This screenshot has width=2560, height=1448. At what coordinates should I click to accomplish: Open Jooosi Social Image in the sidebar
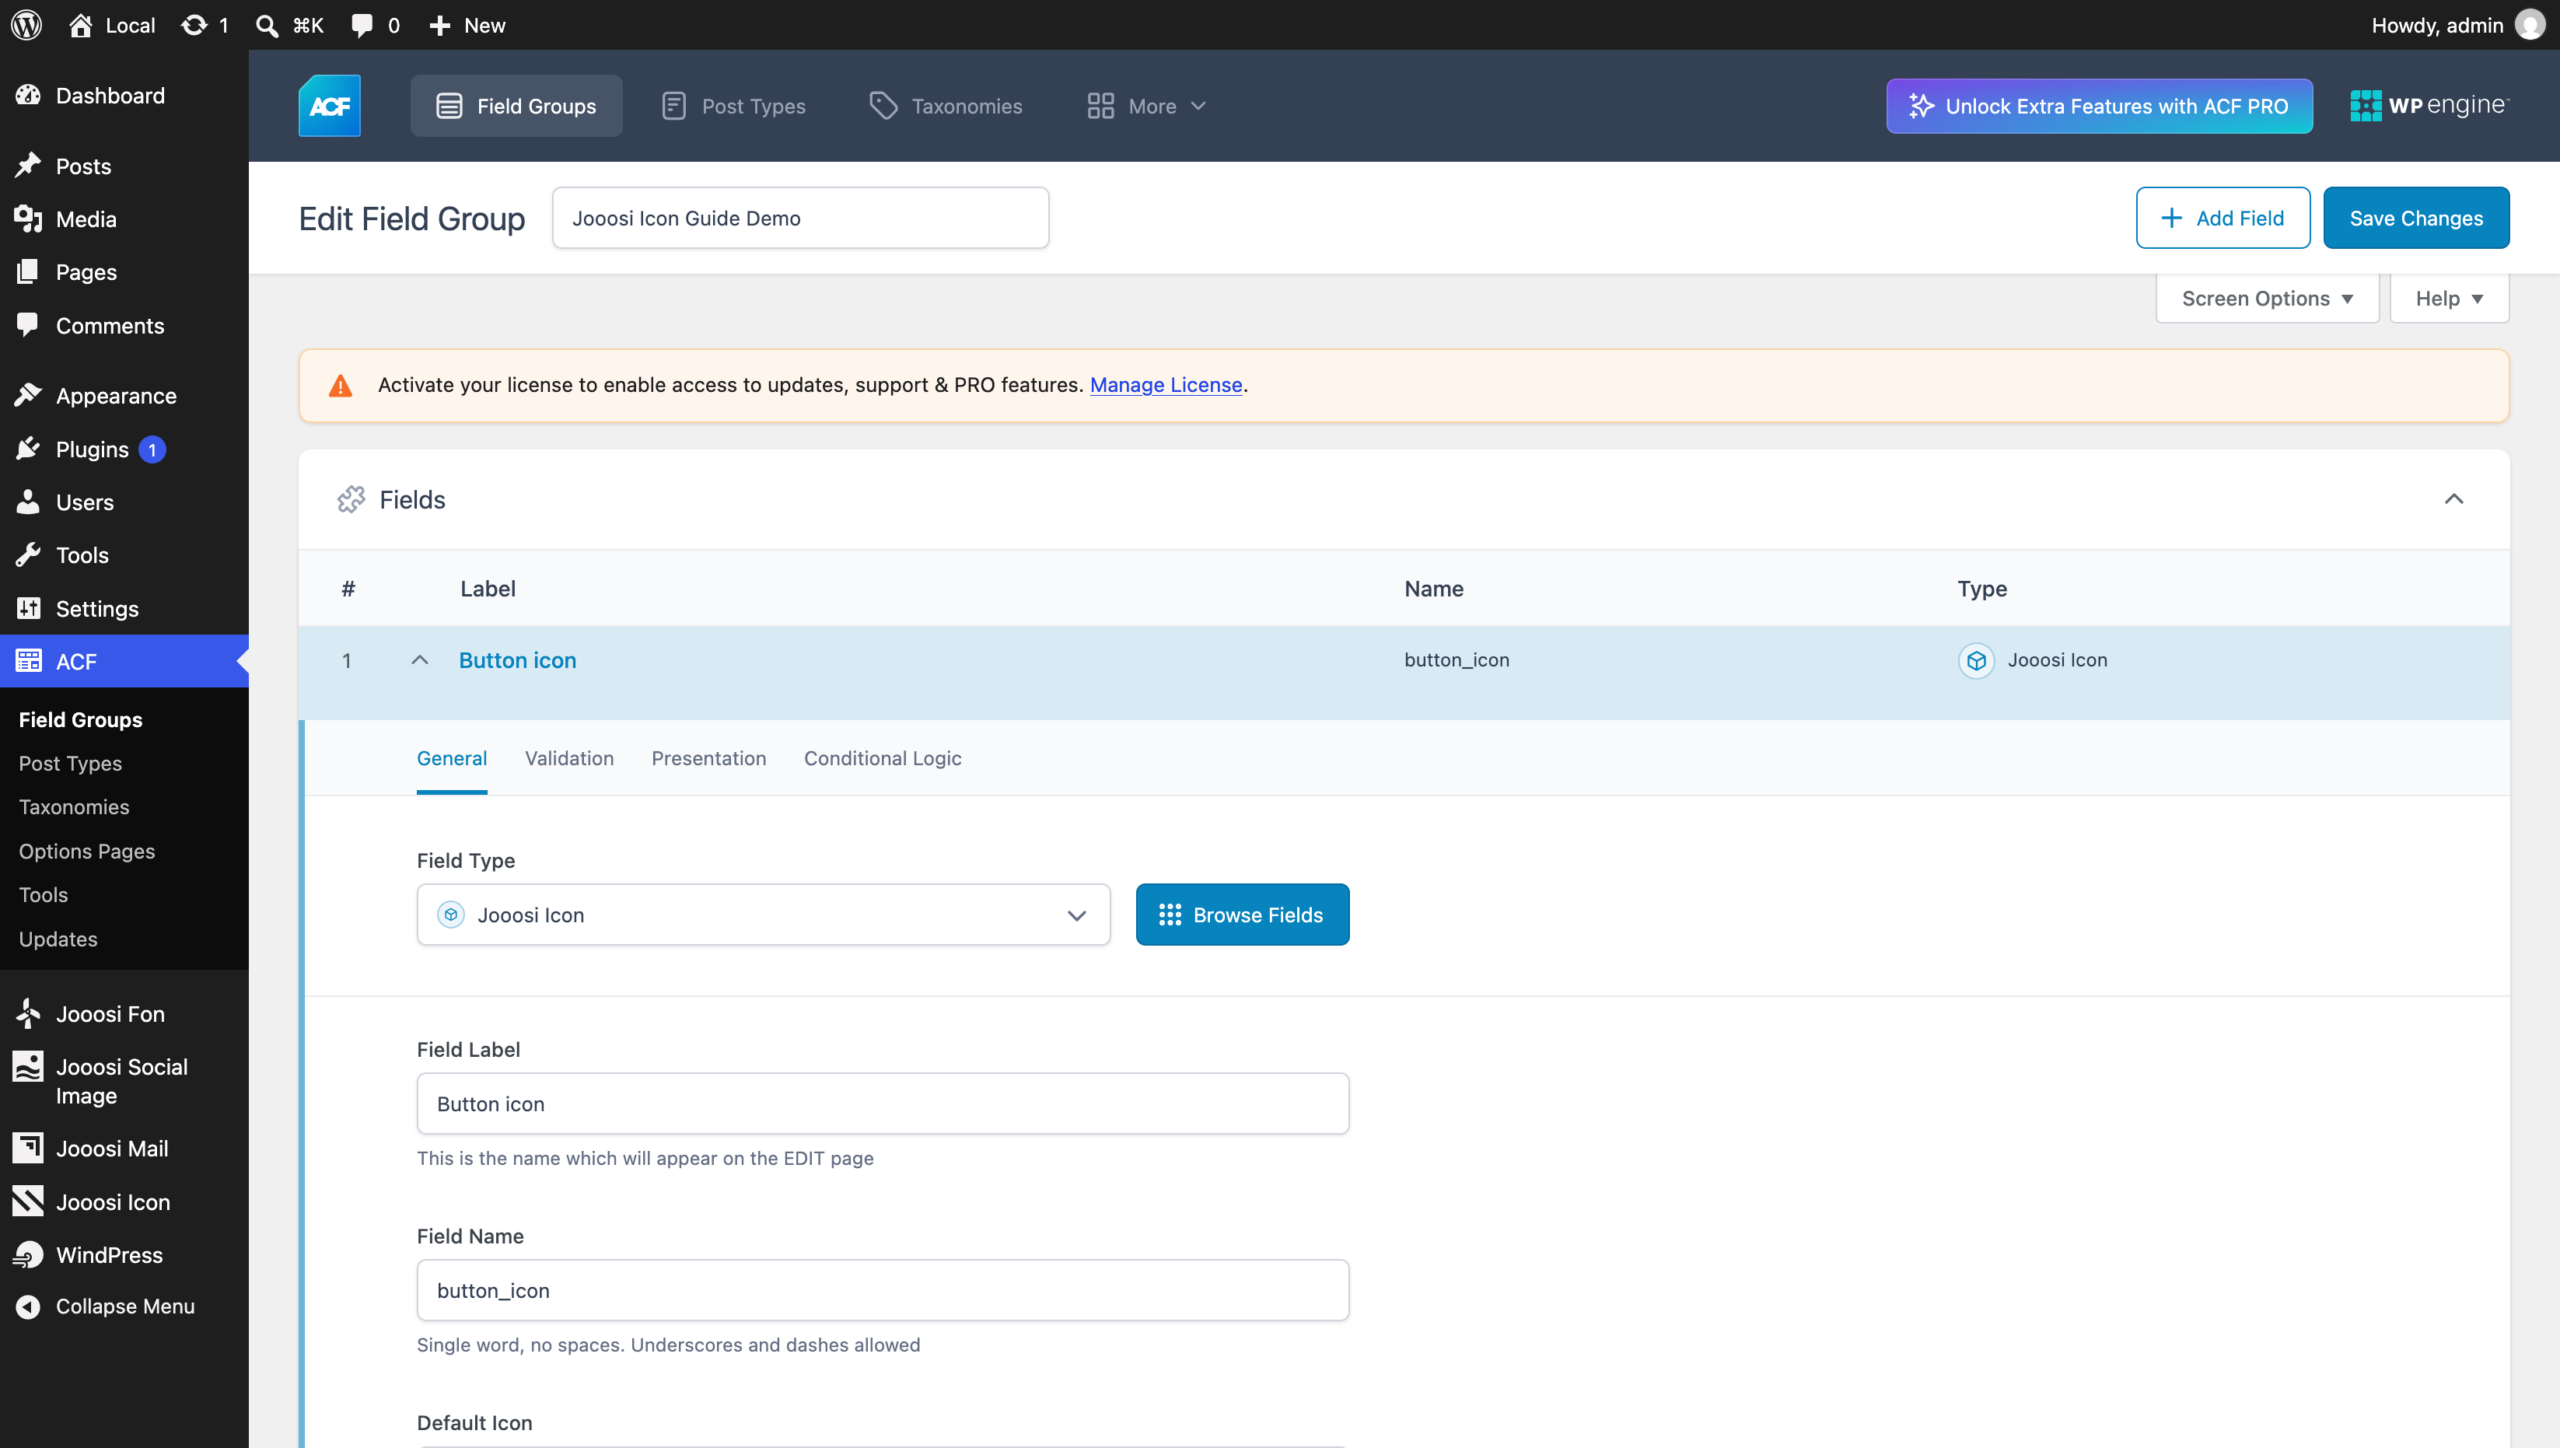tap(124, 1081)
